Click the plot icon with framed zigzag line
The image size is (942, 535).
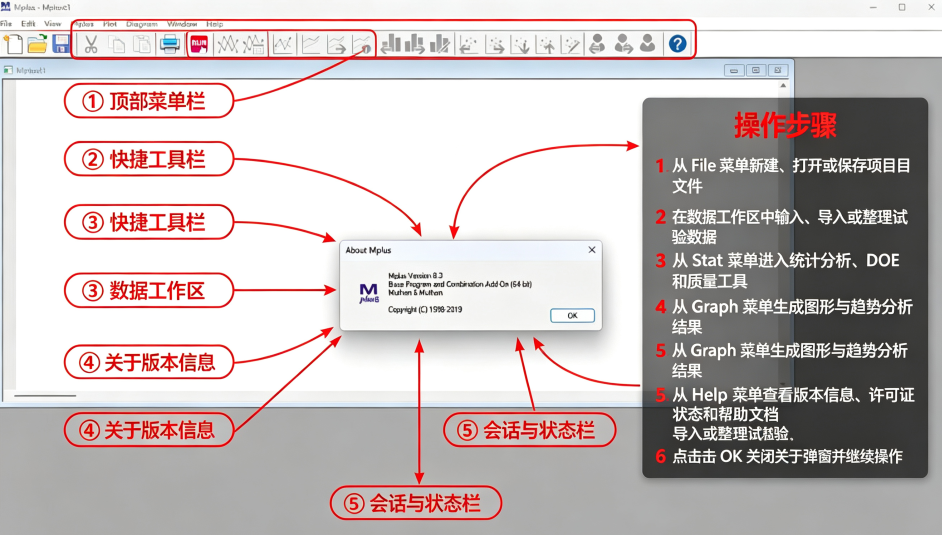(x=283, y=44)
